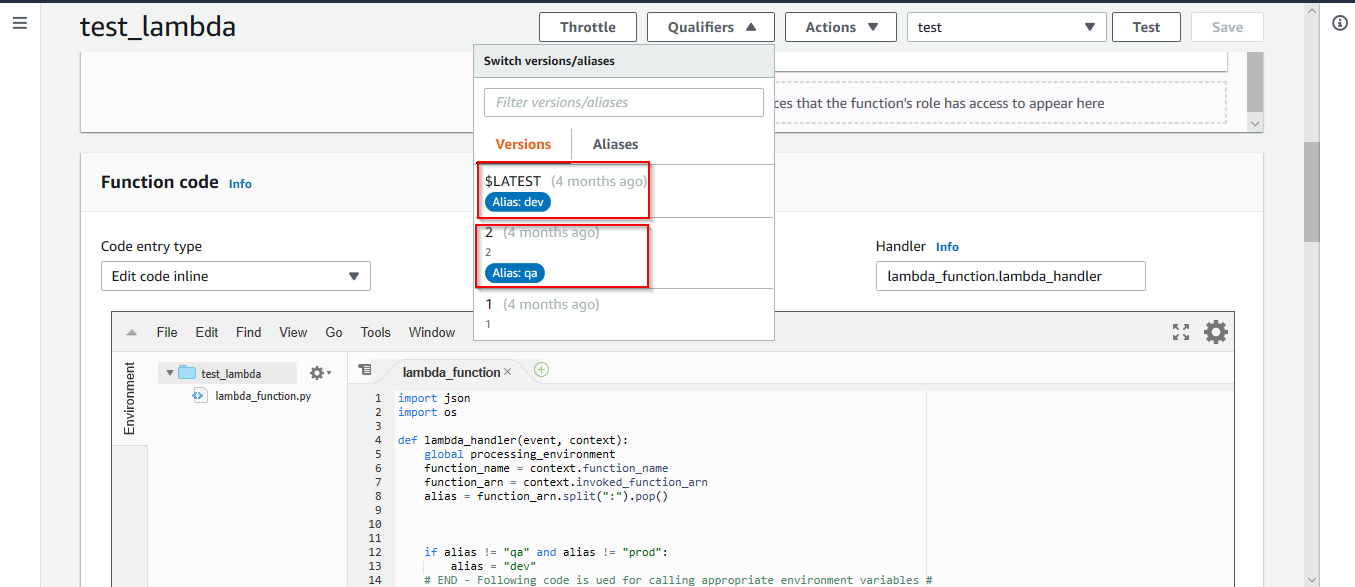Click the Throttle button
This screenshot has height=587, width=1355.
587,27
